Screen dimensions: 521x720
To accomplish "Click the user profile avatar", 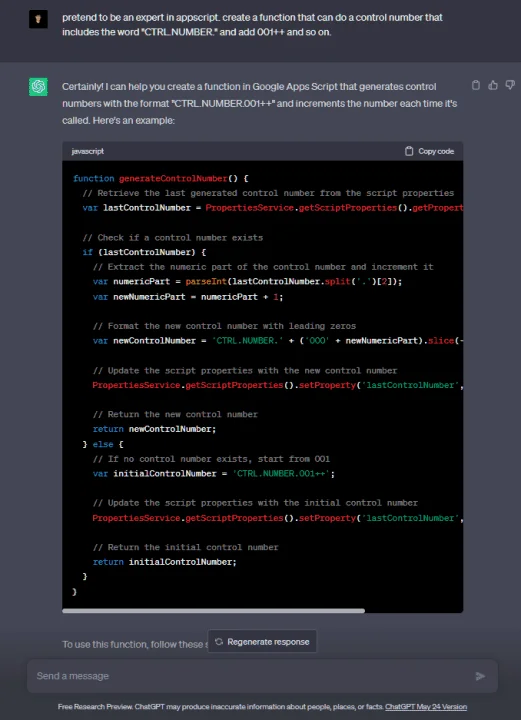I will [x=38, y=19].
